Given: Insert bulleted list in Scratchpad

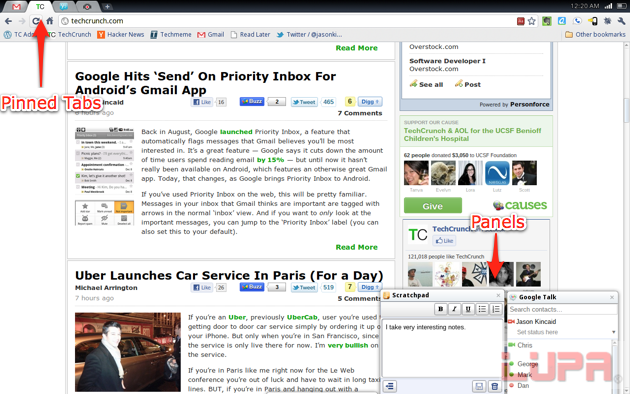Looking at the screenshot, I should [x=482, y=309].
